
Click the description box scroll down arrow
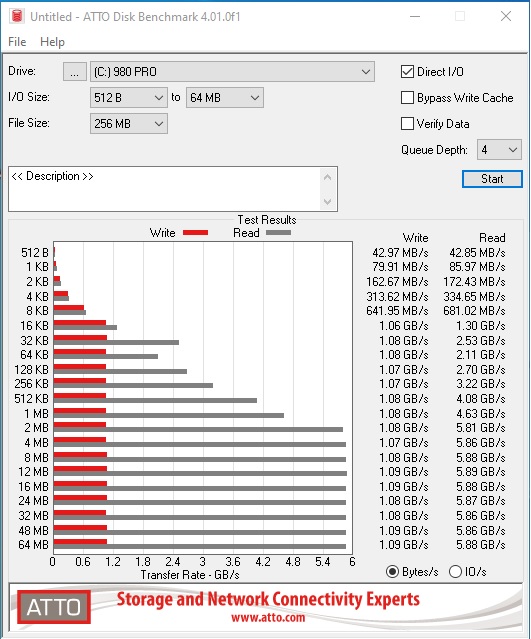tap(327, 201)
